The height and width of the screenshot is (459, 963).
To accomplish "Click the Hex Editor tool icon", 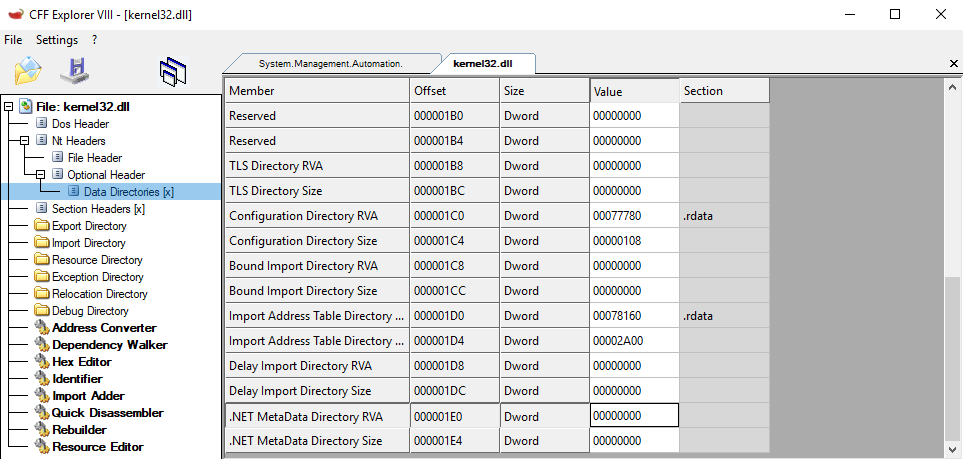I will (x=42, y=362).
